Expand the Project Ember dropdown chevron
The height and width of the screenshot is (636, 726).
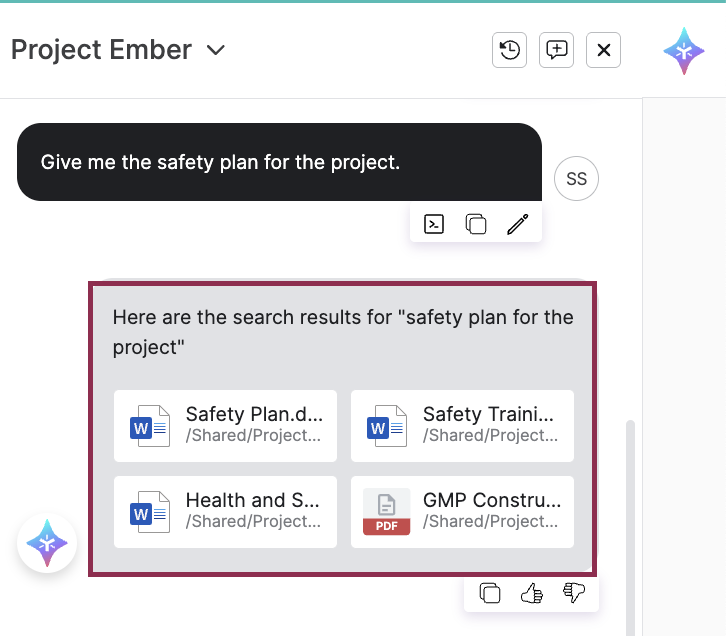(x=216, y=50)
